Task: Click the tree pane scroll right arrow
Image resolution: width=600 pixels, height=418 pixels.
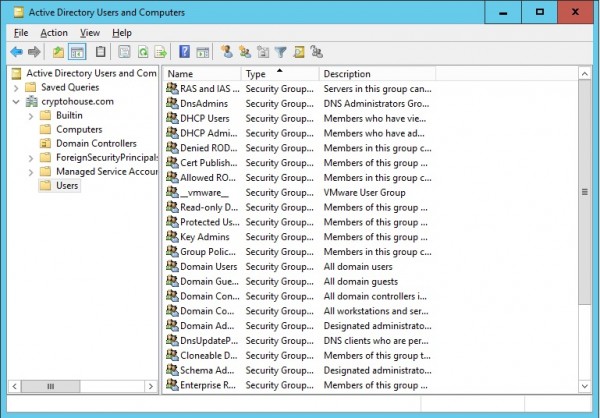Action: pos(151,386)
